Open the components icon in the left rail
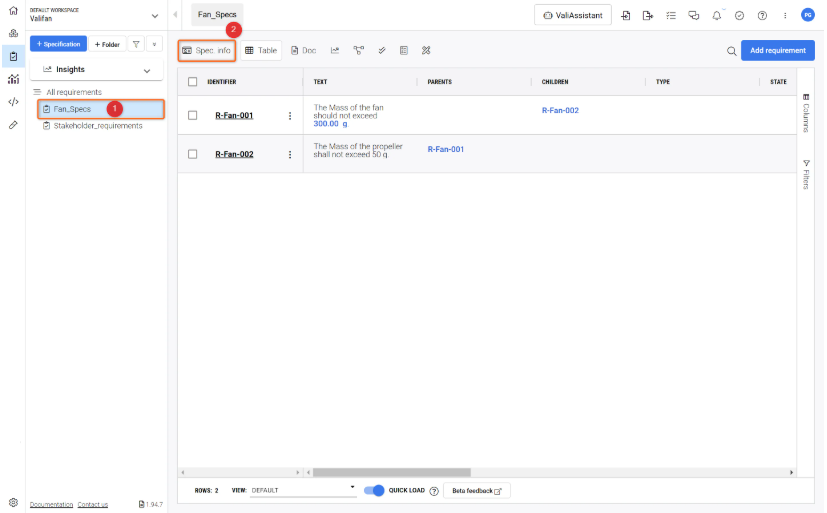This screenshot has width=827, height=513. [x=13, y=33]
